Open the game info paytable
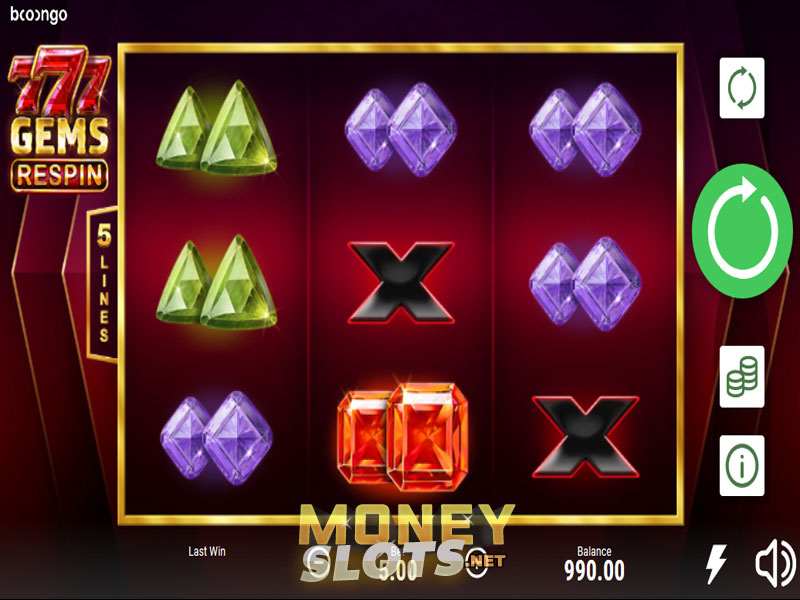Viewport: 800px width, 600px height. point(742,465)
